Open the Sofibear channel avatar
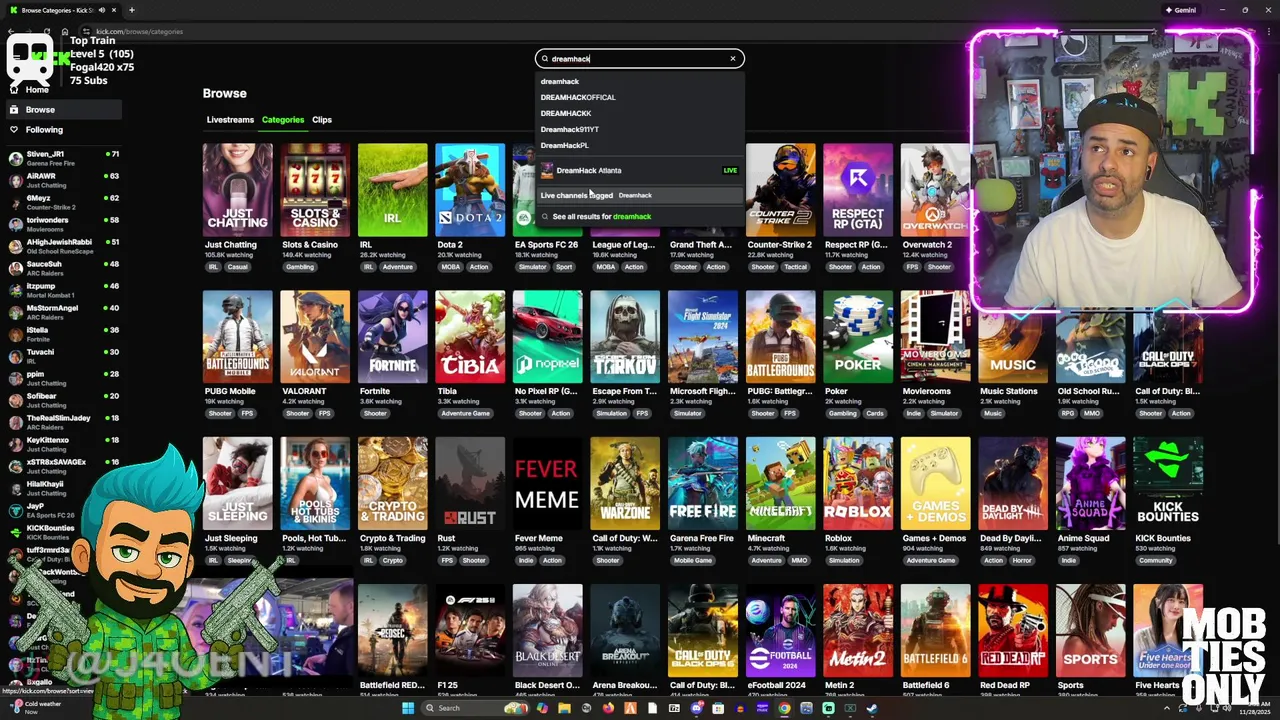The height and width of the screenshot is (720, 1280). click(x=15, y=400)
